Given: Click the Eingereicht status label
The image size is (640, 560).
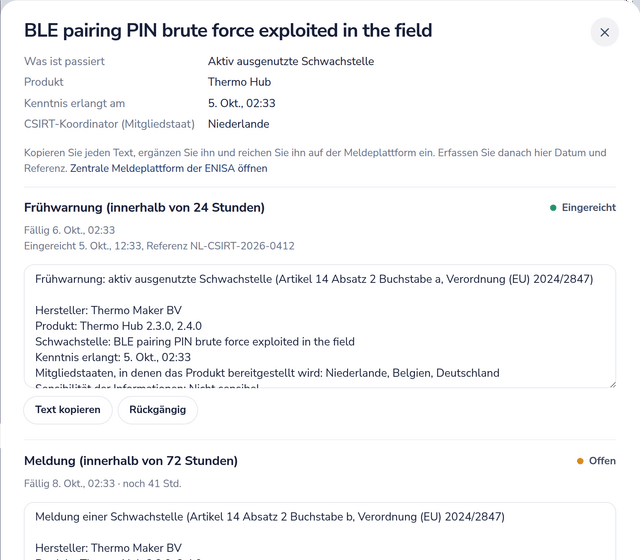Looking at the screenshot, I should pyautogui.click(x=589, y=208).
